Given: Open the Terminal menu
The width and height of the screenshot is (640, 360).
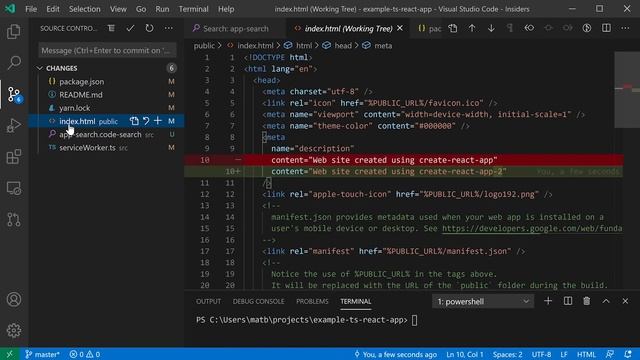Looking at the screenshot, I should [193, 9].
